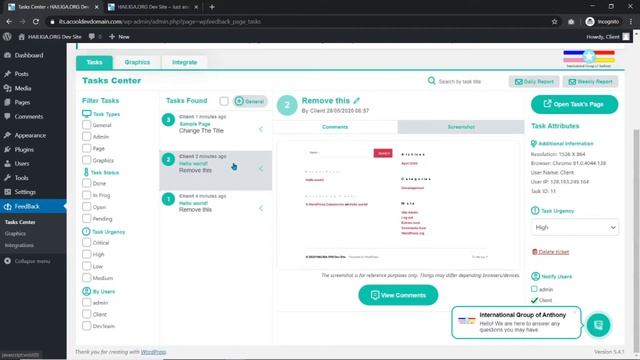Viewport: 640px width, 360px height.
Task: Click the Daily Report button
Action: 534,82
